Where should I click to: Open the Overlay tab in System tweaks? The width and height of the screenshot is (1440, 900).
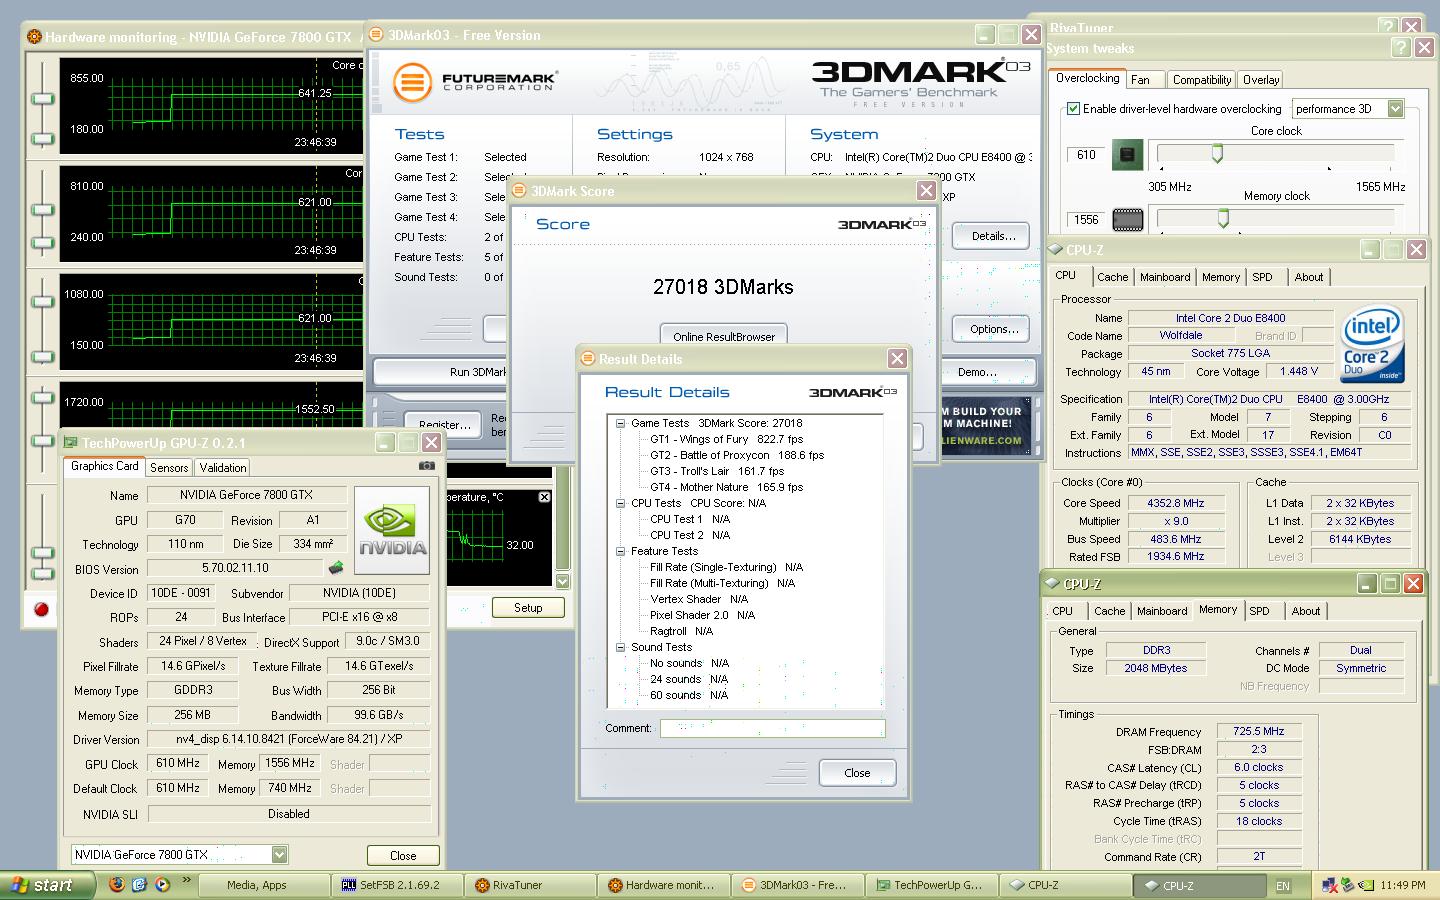tap(1260, 79)
